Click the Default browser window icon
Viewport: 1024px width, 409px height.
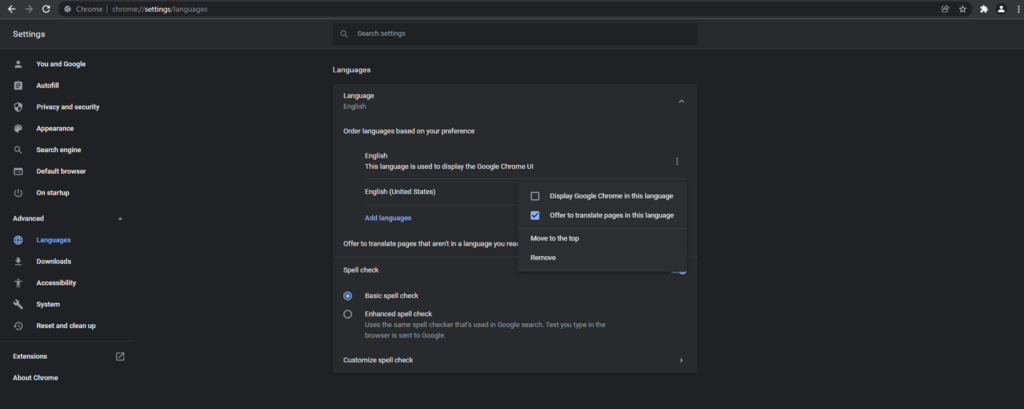[x=18, y=171]
